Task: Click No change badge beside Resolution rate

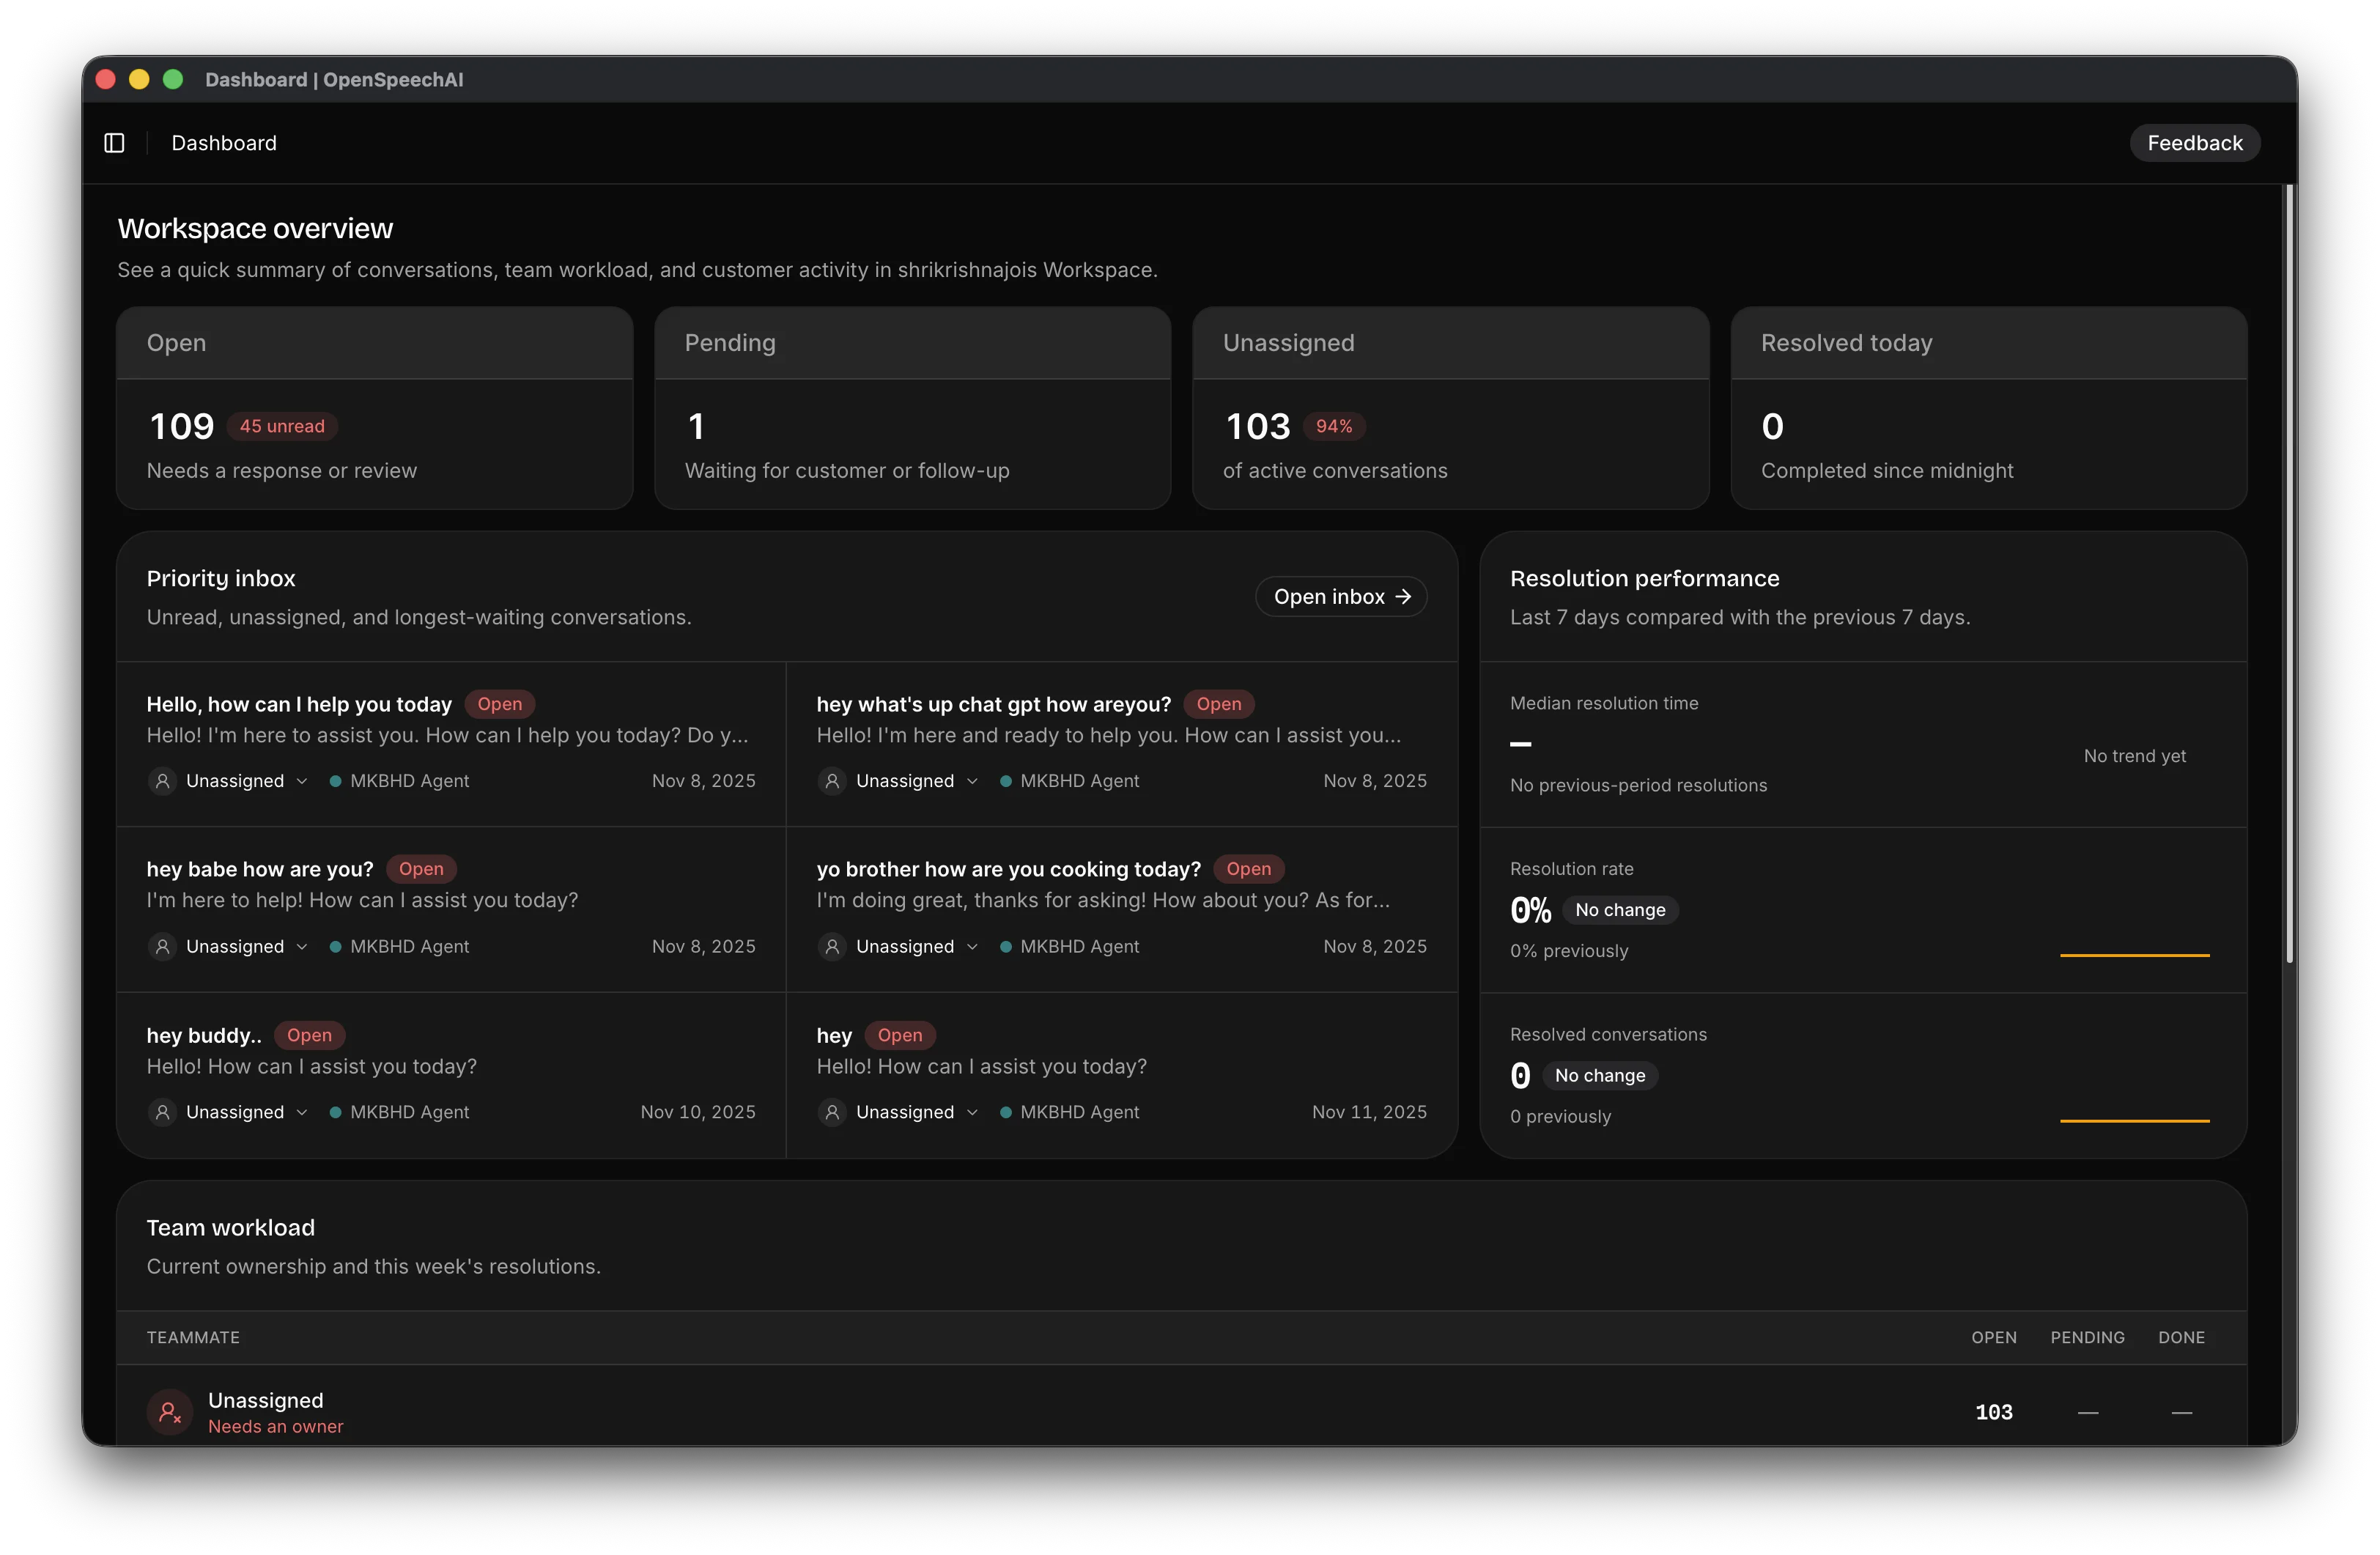Action: click(1620, 910)
